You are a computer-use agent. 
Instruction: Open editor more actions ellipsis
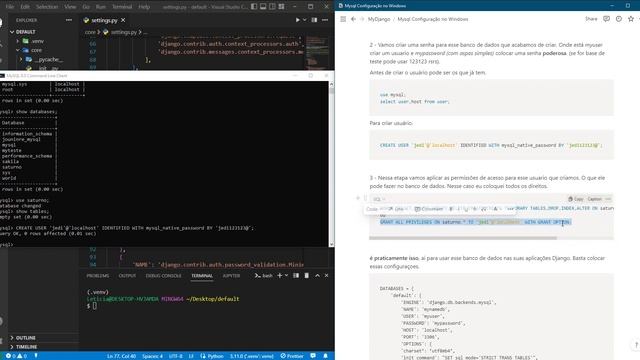(x=325, y=20)
